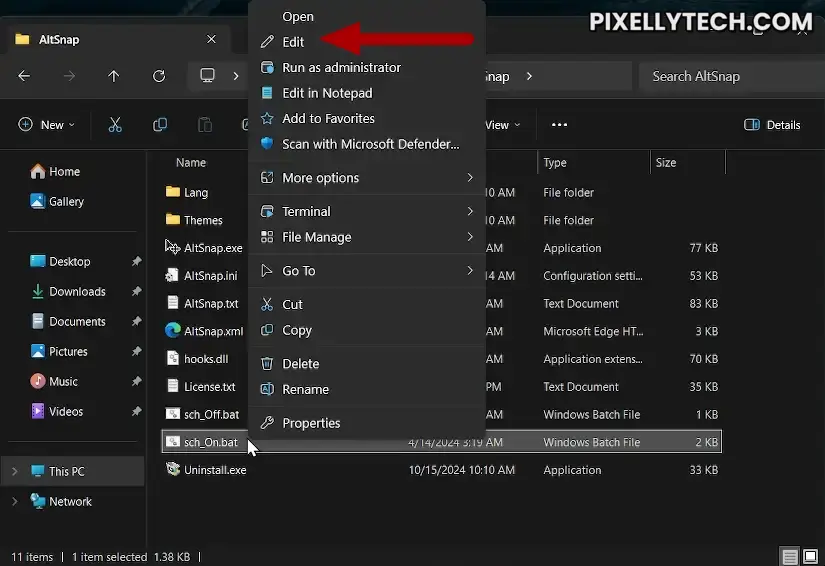Refresh the AltSnap folder view
Image resolution: width=825 pixels, height=566 pixels.
(x=159, y=76)
